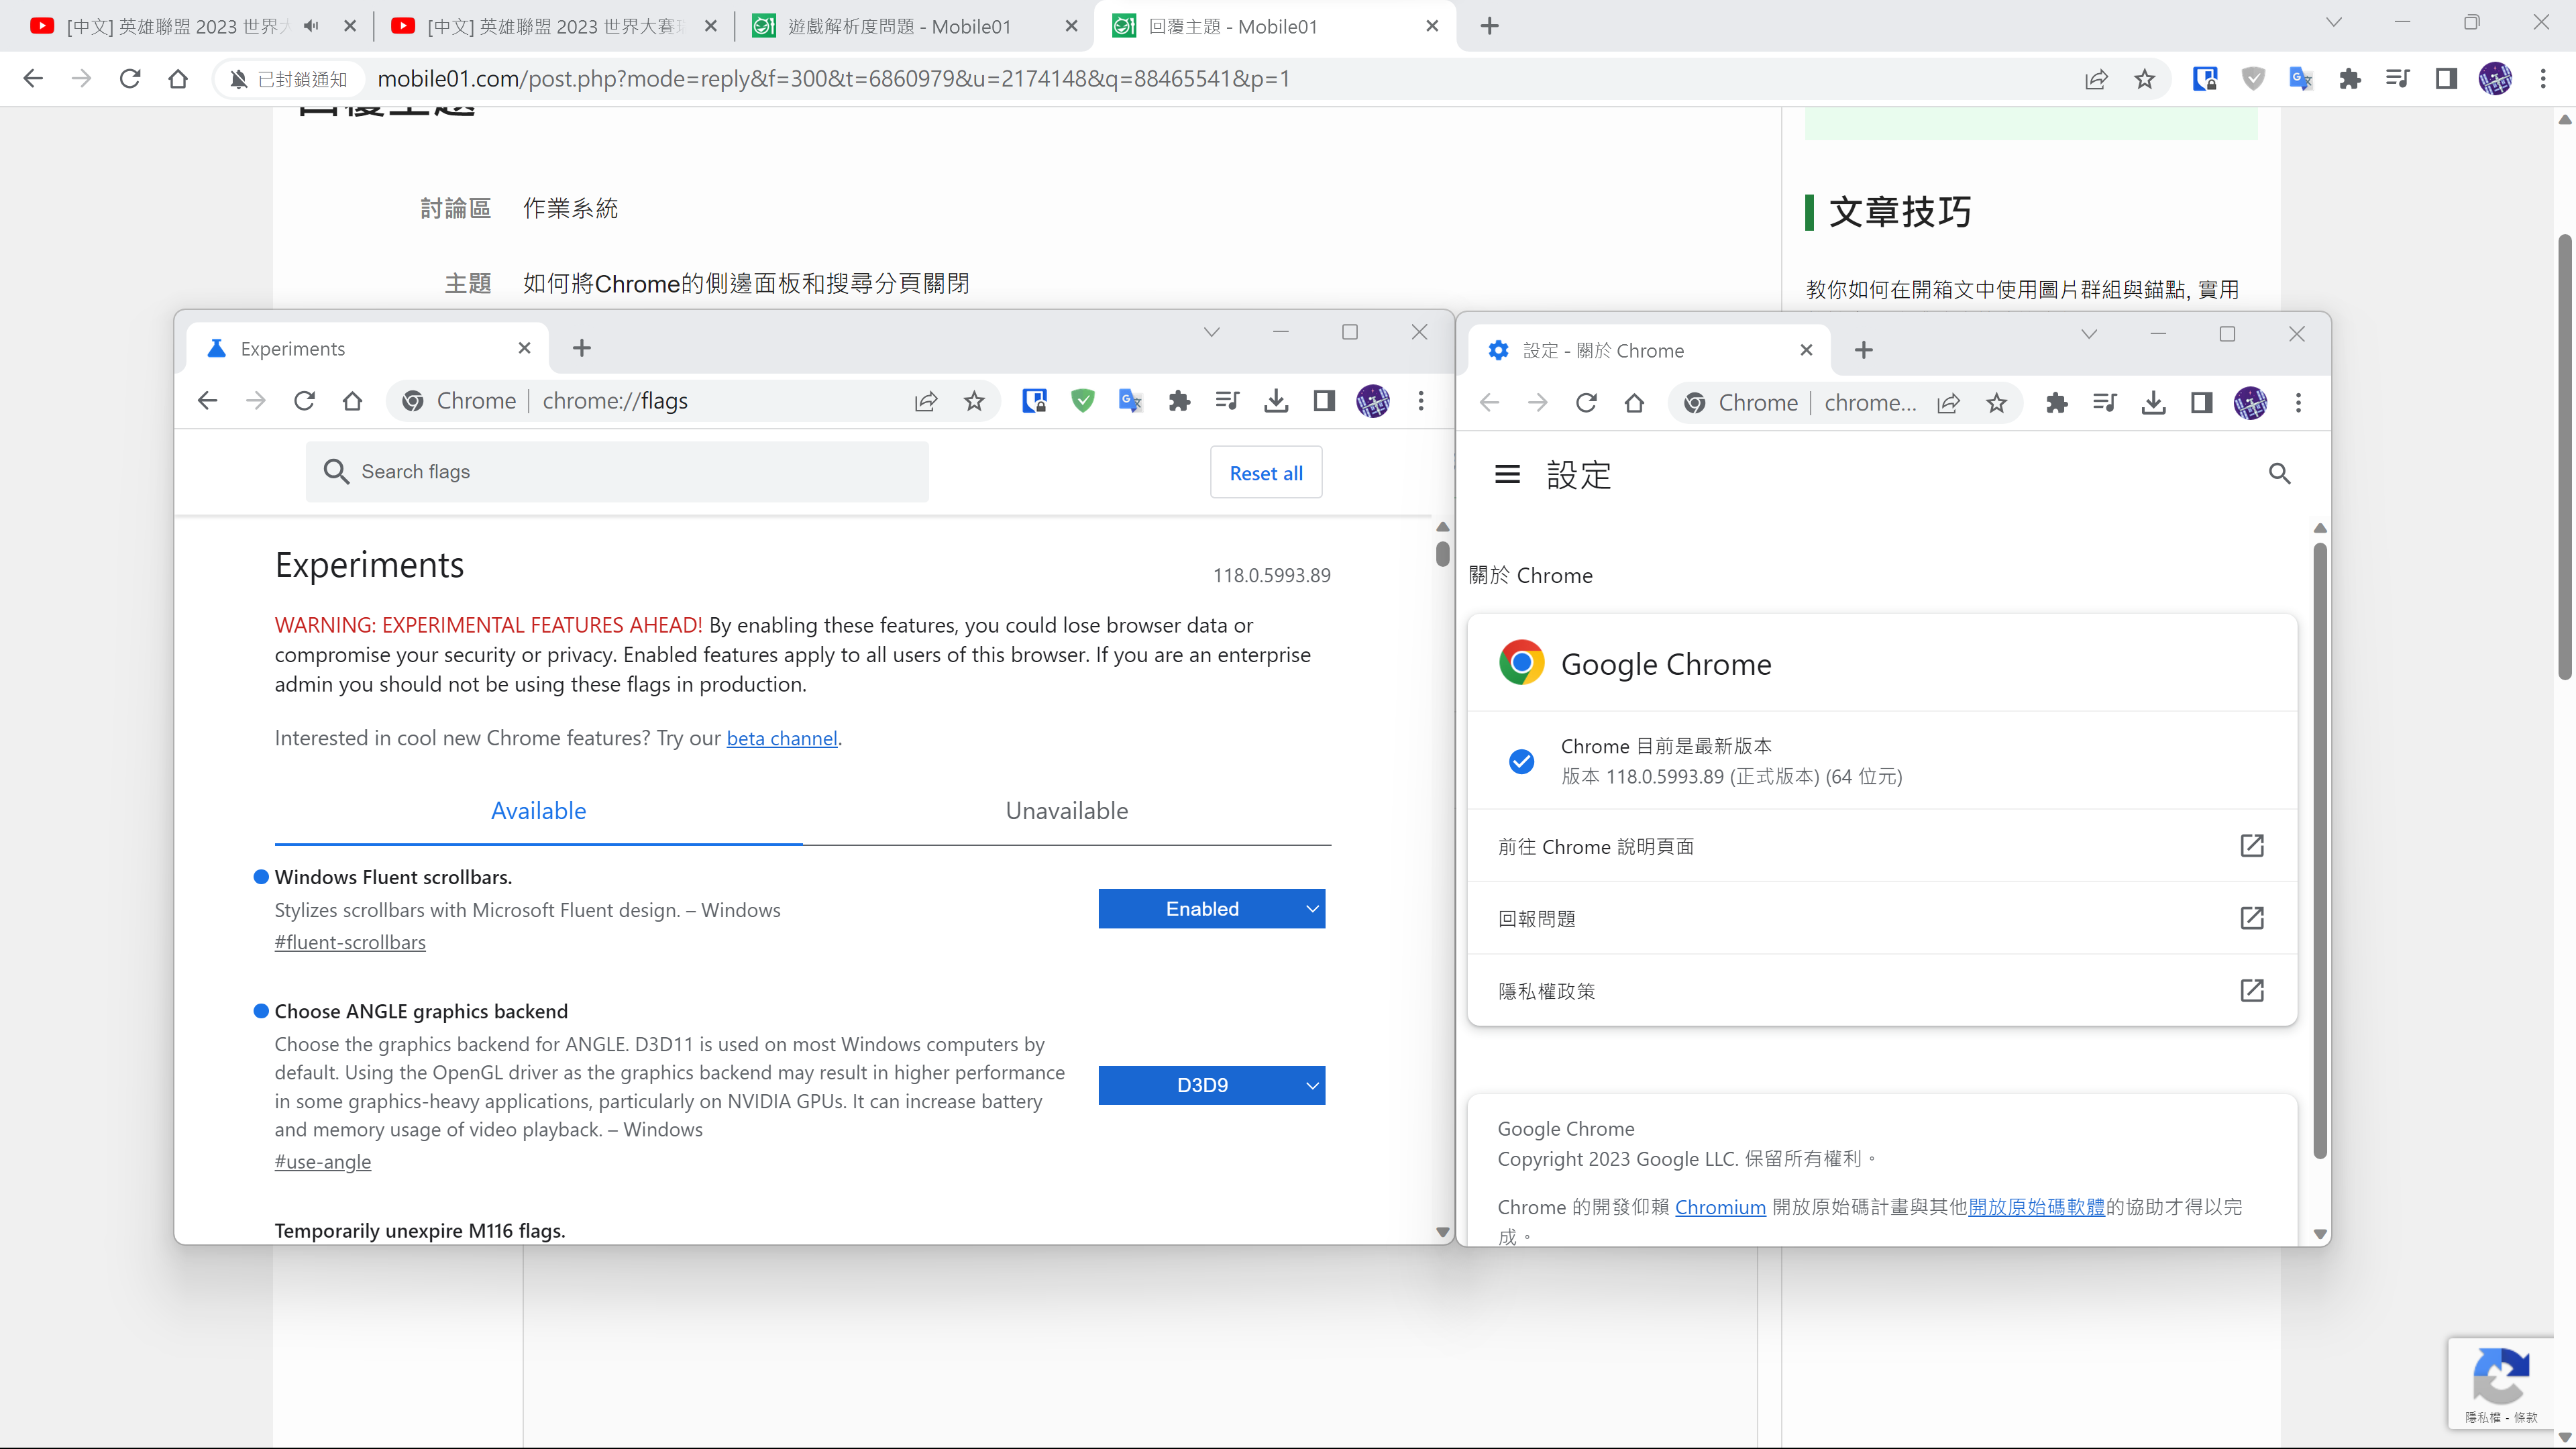Screen dimensions: 2576x1449
Task: Click the search icon in Chrome settings page
Action: click(x=2280, y=474)
